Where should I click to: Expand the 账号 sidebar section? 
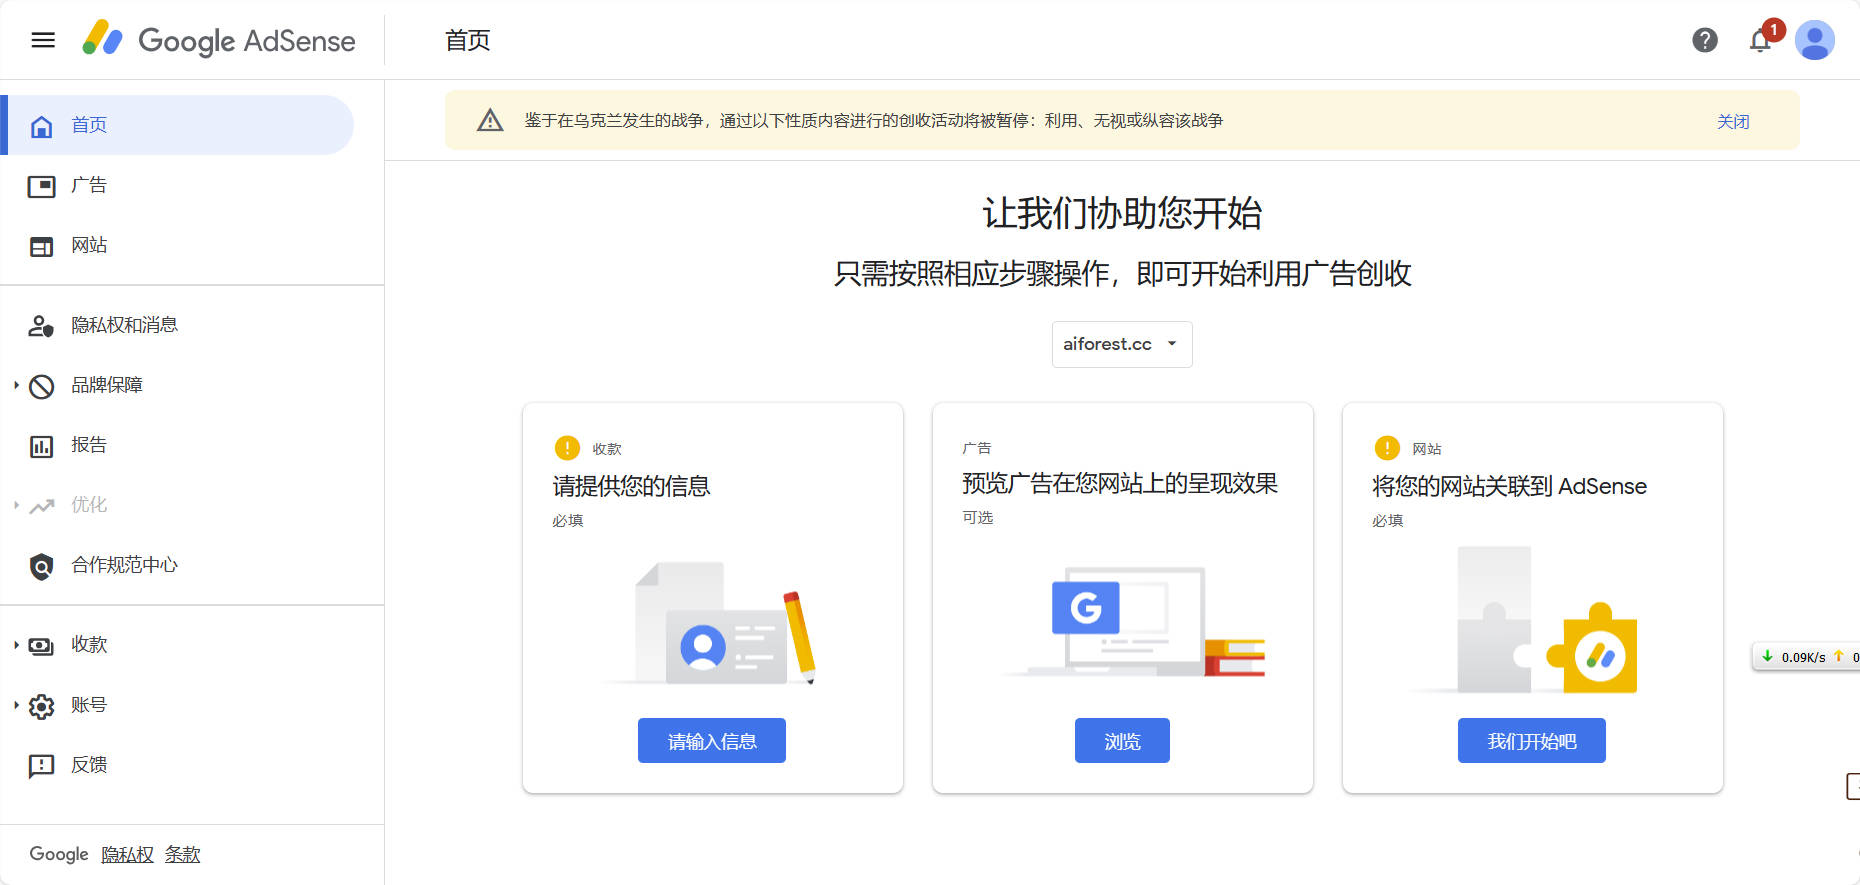[x=16, y=705]
